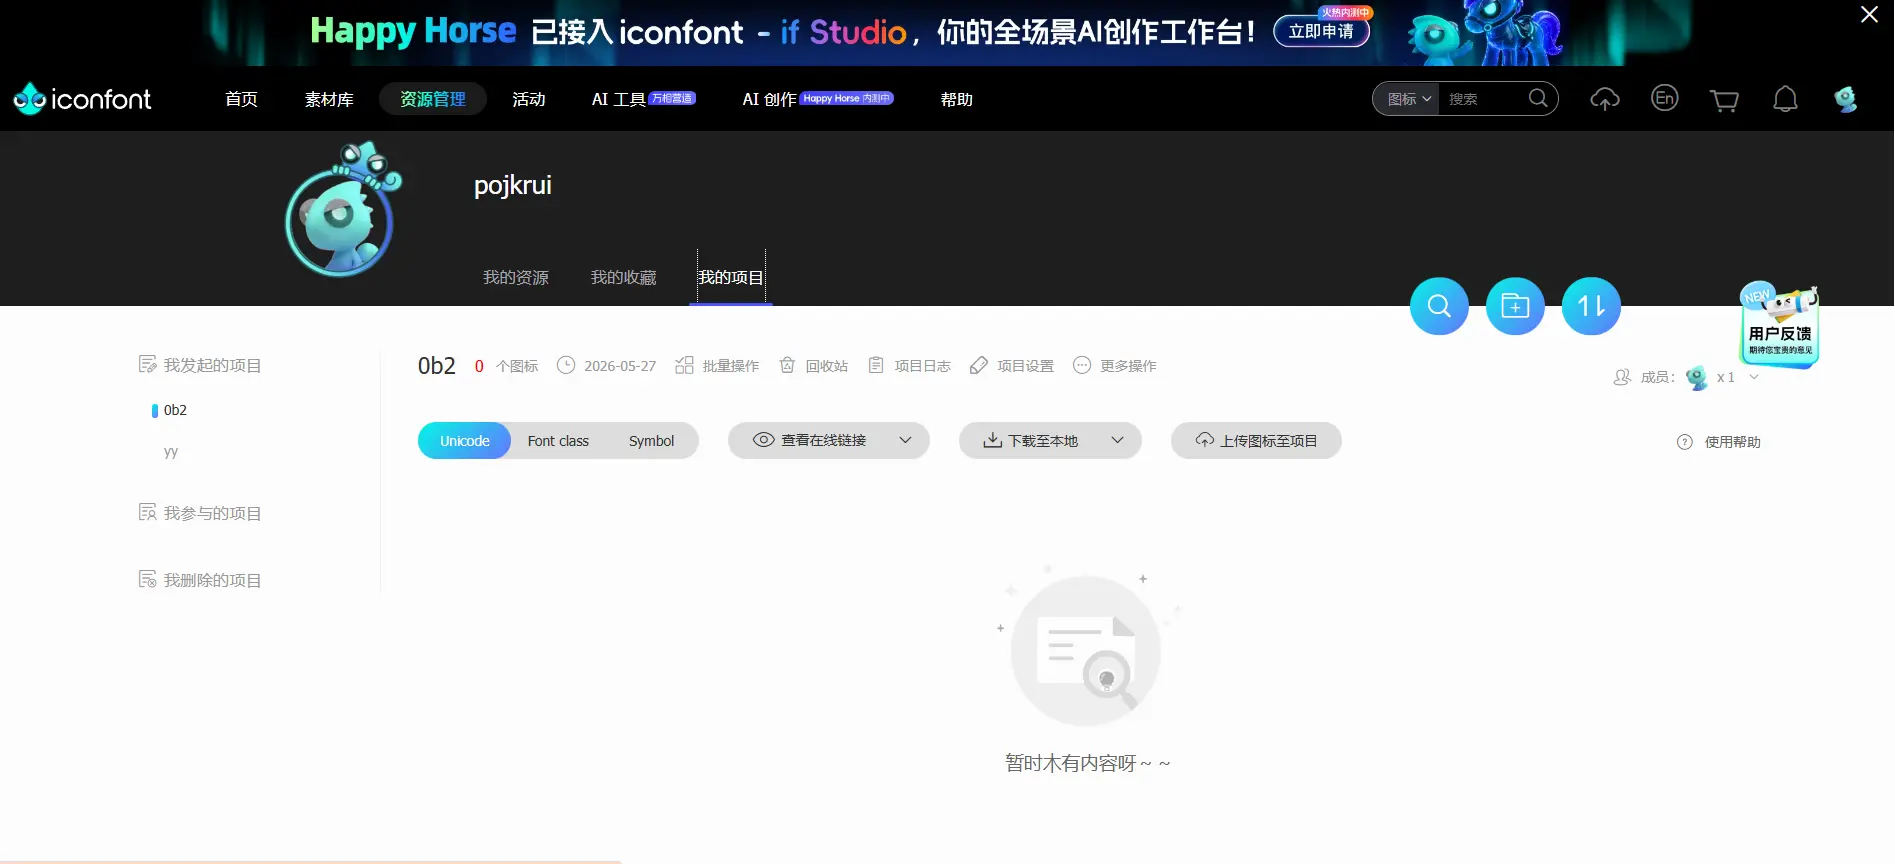Open batch operations (批量操作)
Screen dimensions: 1895x864
click(x=717, y=366)
